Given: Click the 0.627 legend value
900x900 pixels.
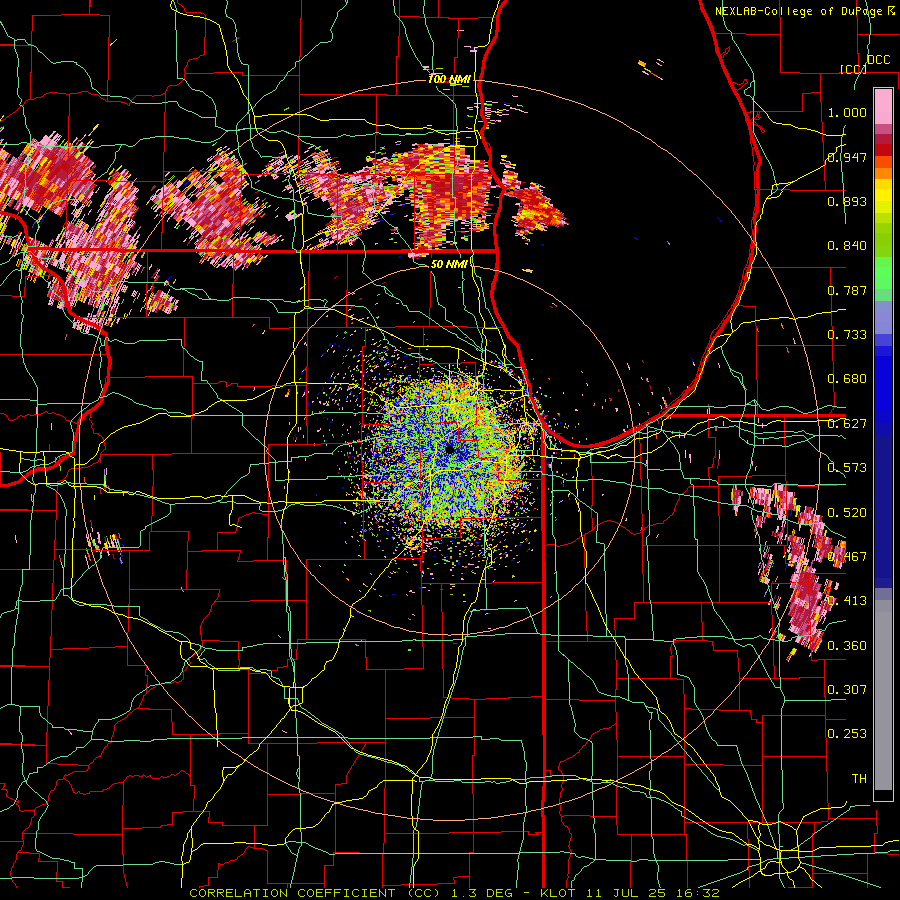Looking at the screenshot, I should click(x=847, y=424).
